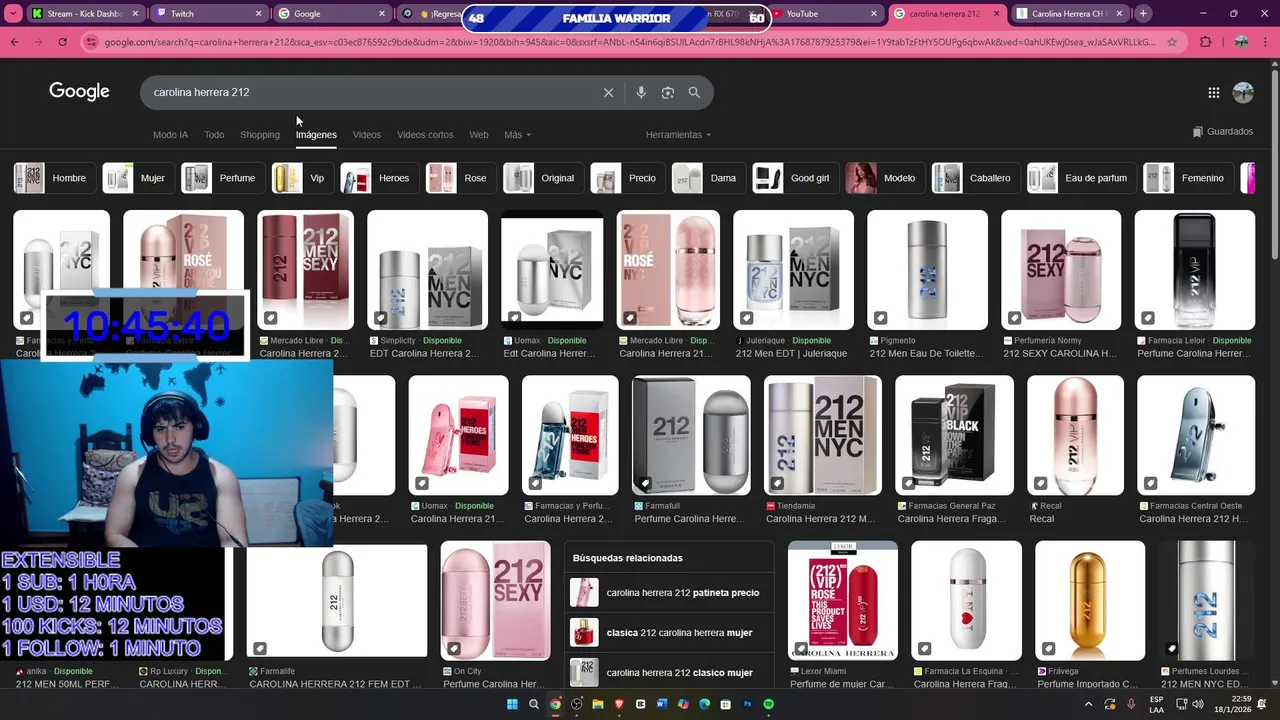Open a new browser tab with plus
The height and width of the screenshot is (720, 1280).
tap(1143, 14)
